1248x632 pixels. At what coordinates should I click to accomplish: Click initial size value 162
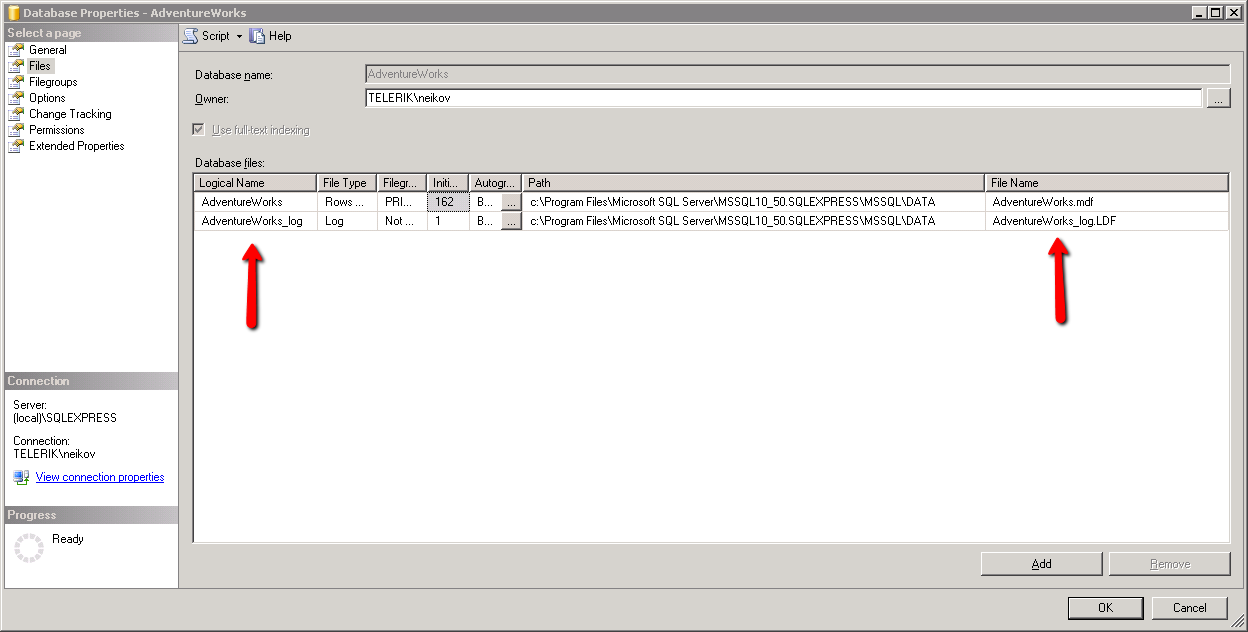(448, 202)
